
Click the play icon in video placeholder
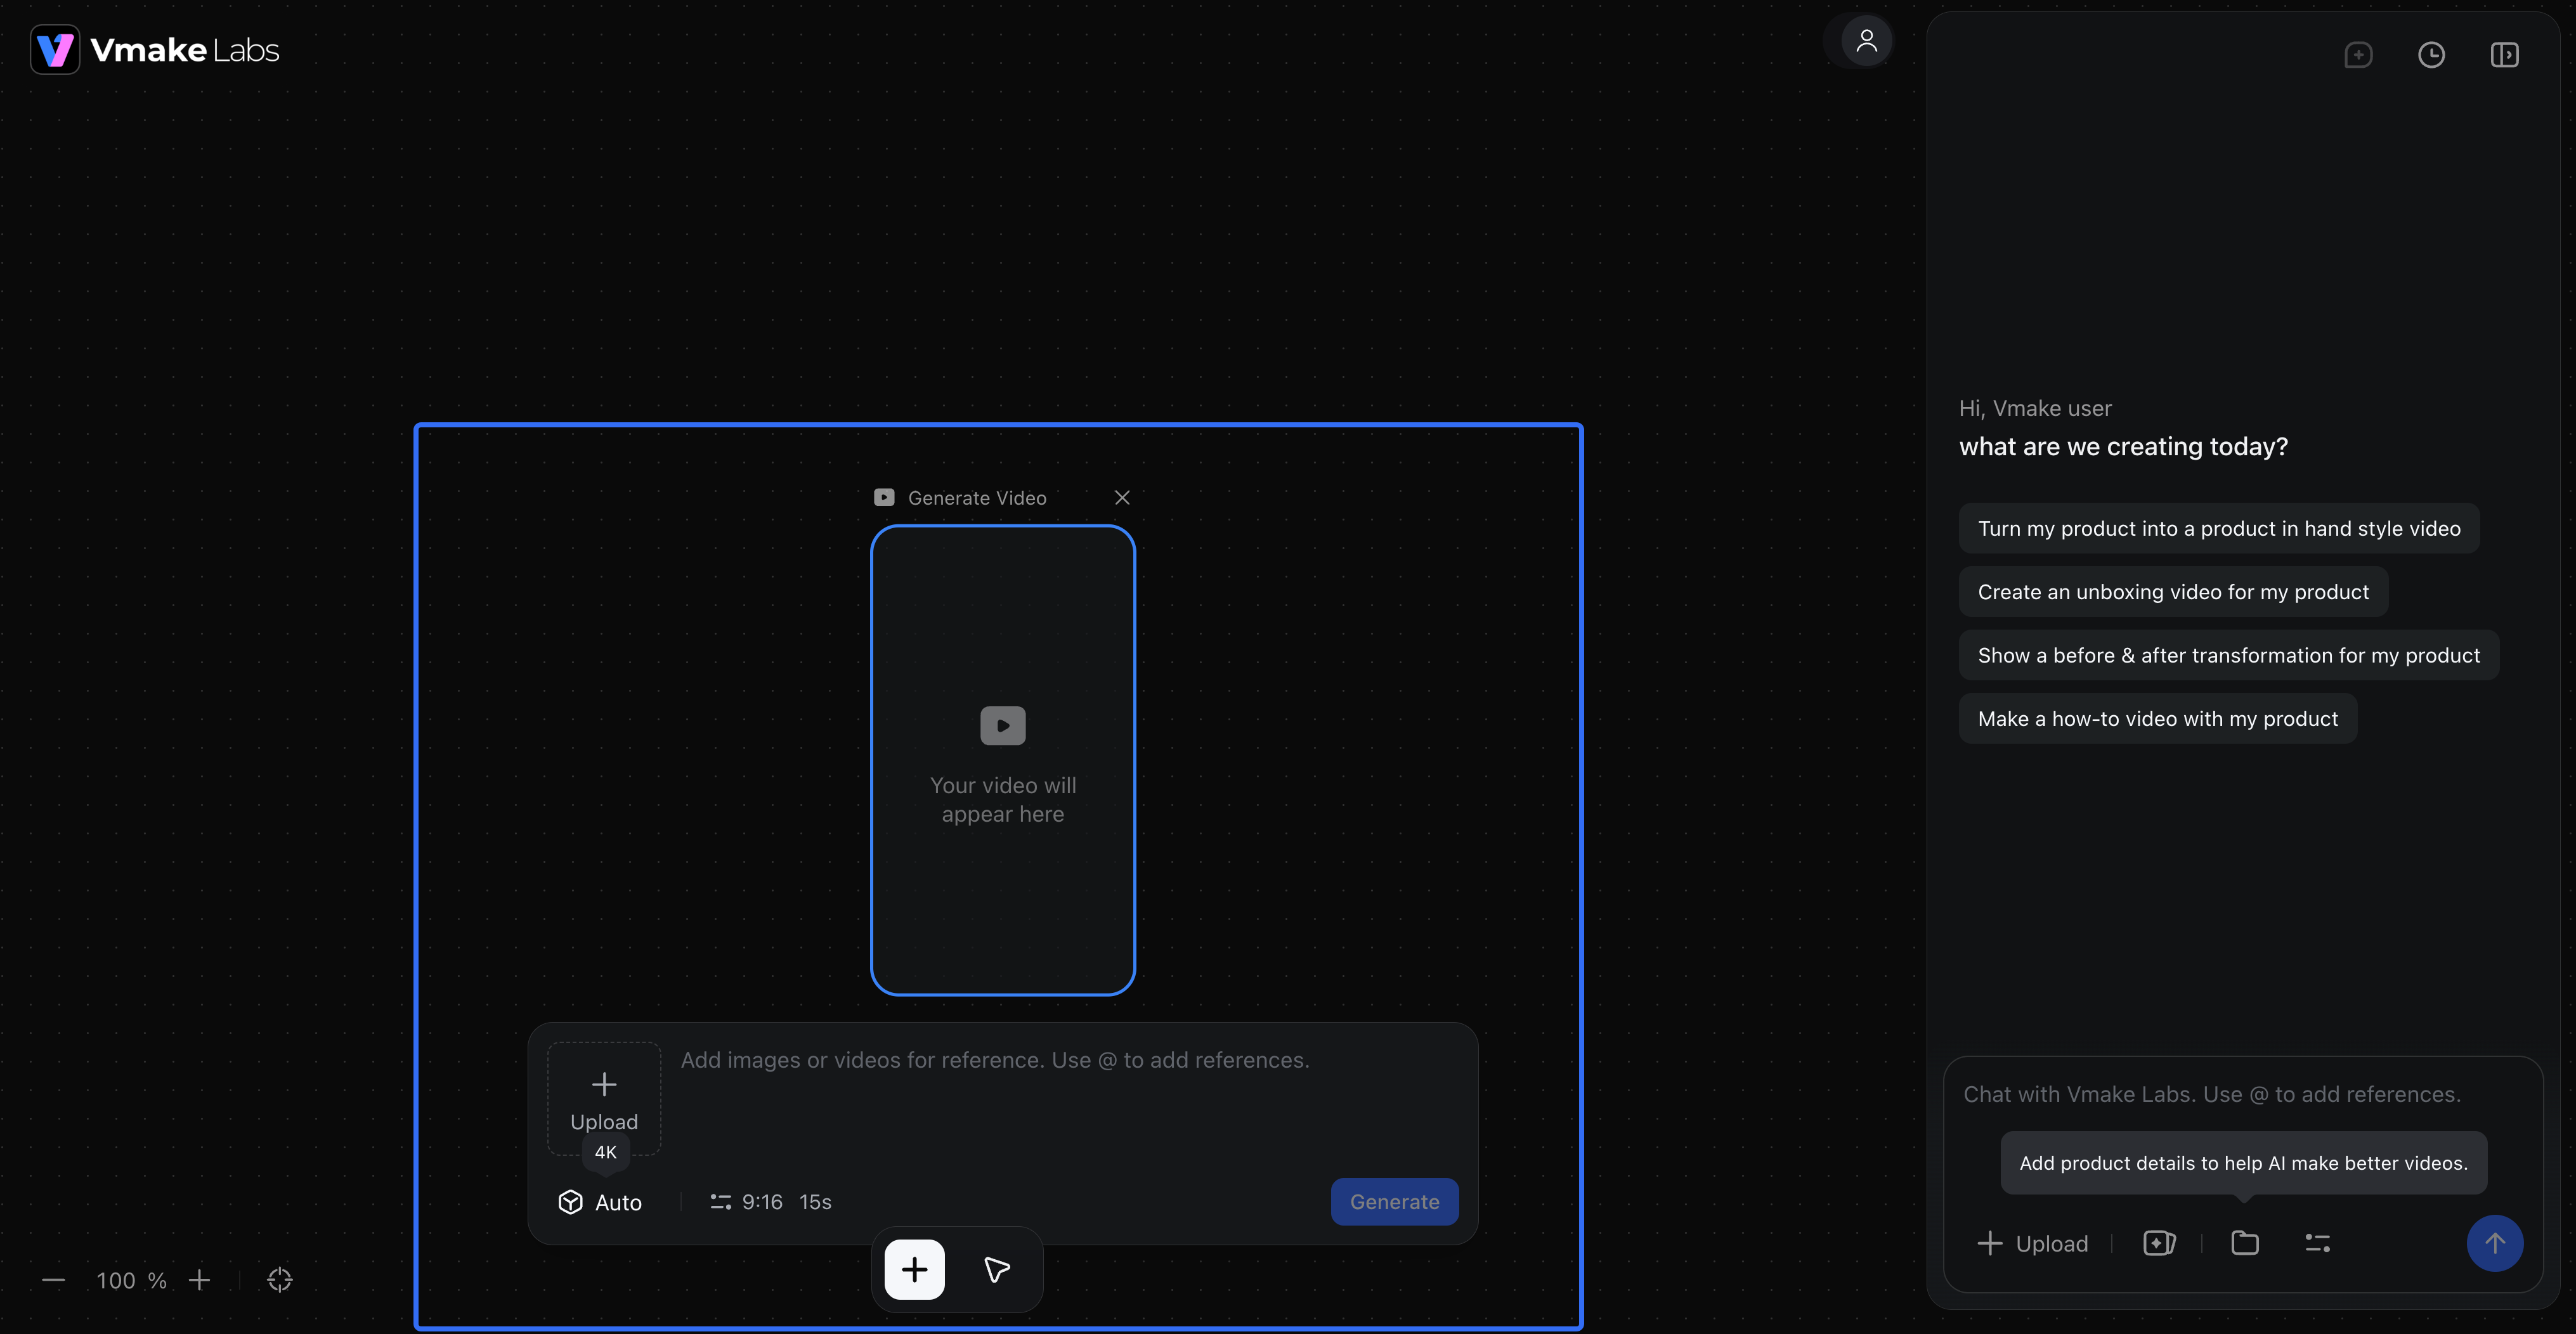tap(1003, 726)
